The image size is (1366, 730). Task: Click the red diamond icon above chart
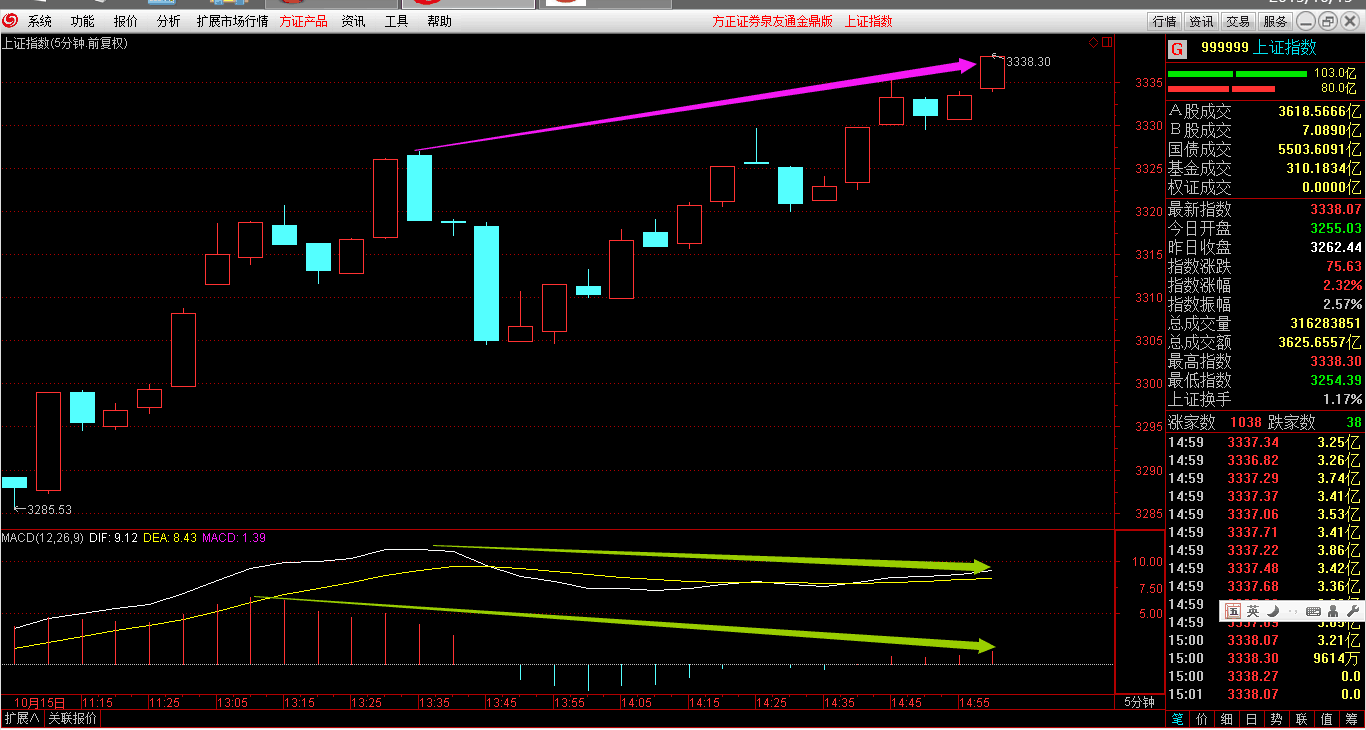point(1093,42)
